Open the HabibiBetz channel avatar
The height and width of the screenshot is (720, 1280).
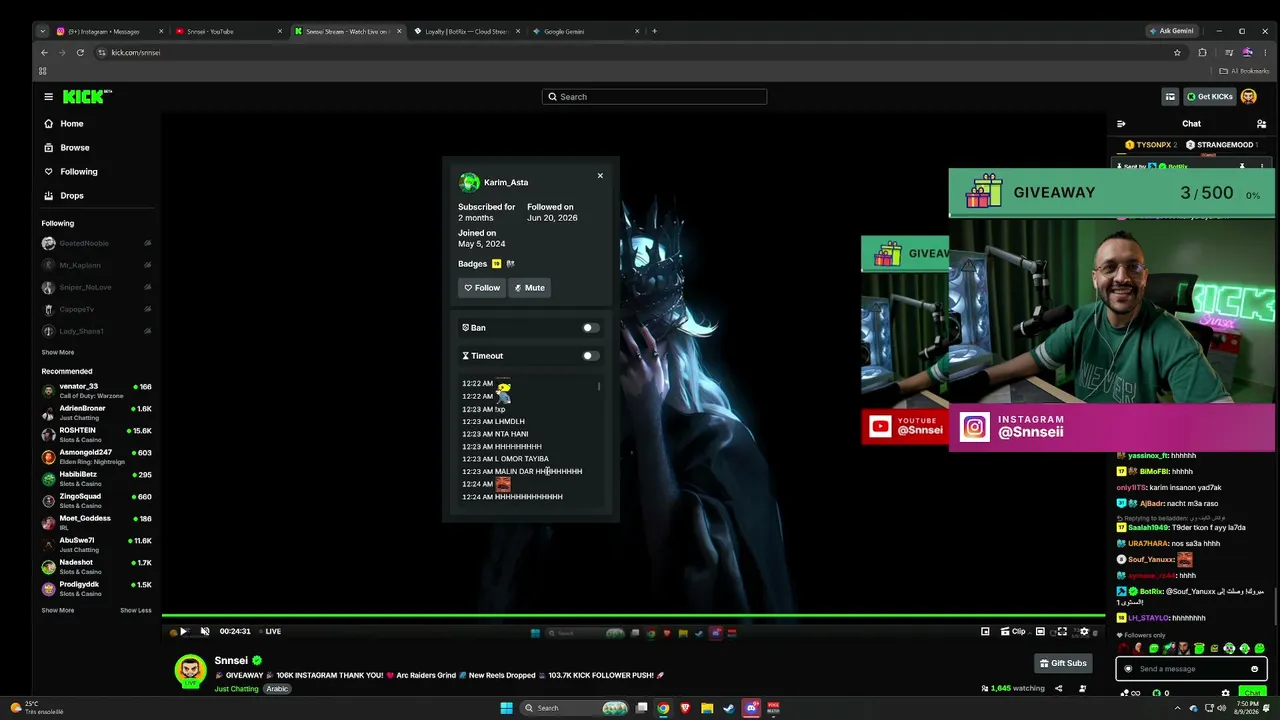point(48,478)
